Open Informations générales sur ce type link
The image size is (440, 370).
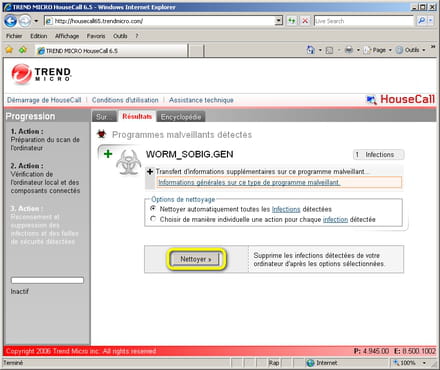coord(249,182)
